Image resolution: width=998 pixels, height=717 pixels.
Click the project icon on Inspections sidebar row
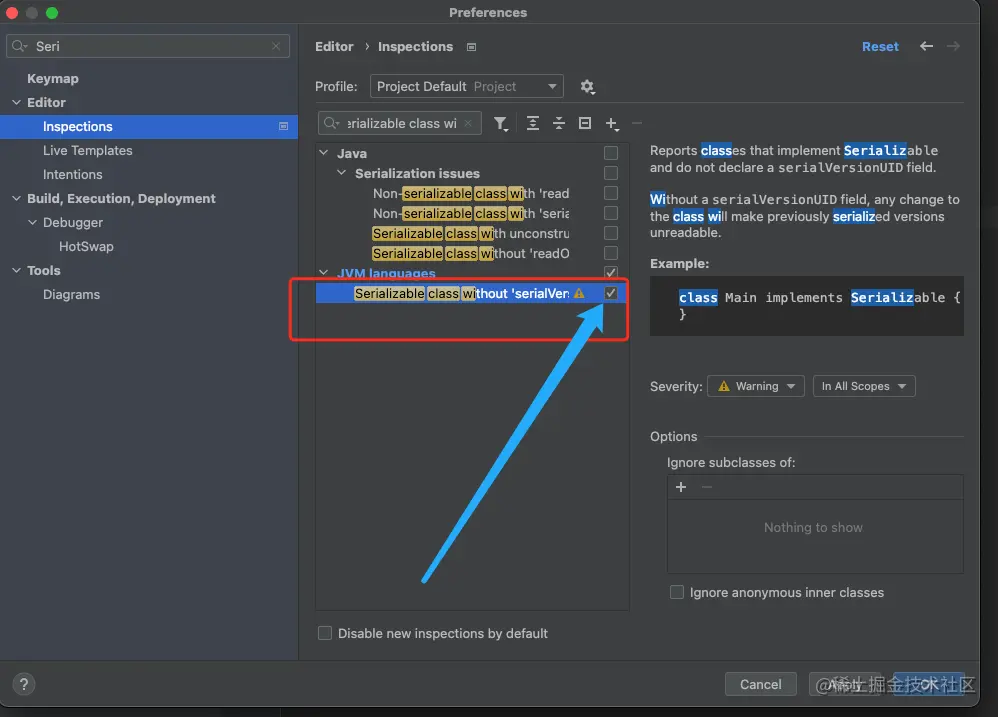[x=283, y=127]
